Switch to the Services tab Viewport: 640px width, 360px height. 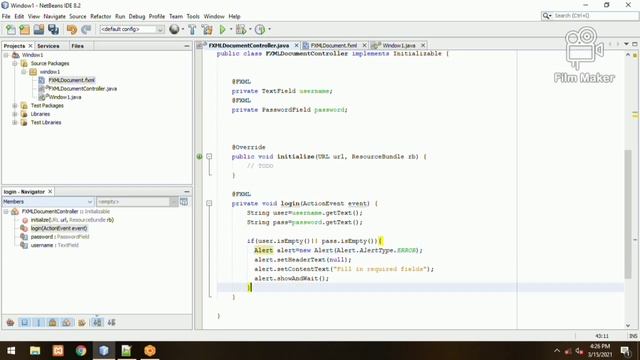tap(48, 46)
